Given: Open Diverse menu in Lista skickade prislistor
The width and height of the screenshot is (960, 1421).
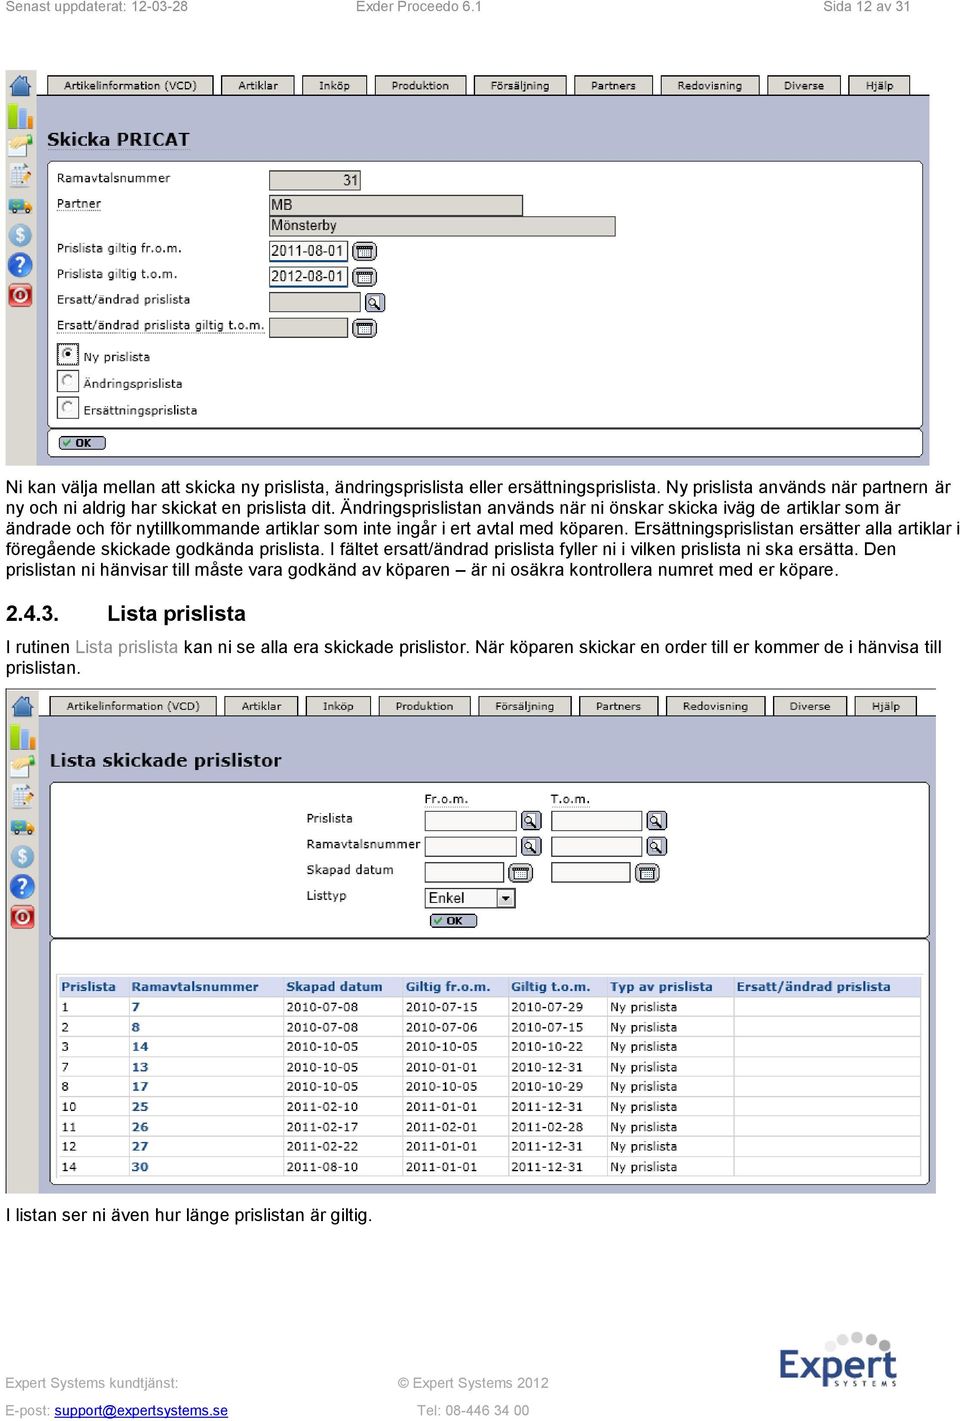Looking at the screenshot, I should [810, 706].
